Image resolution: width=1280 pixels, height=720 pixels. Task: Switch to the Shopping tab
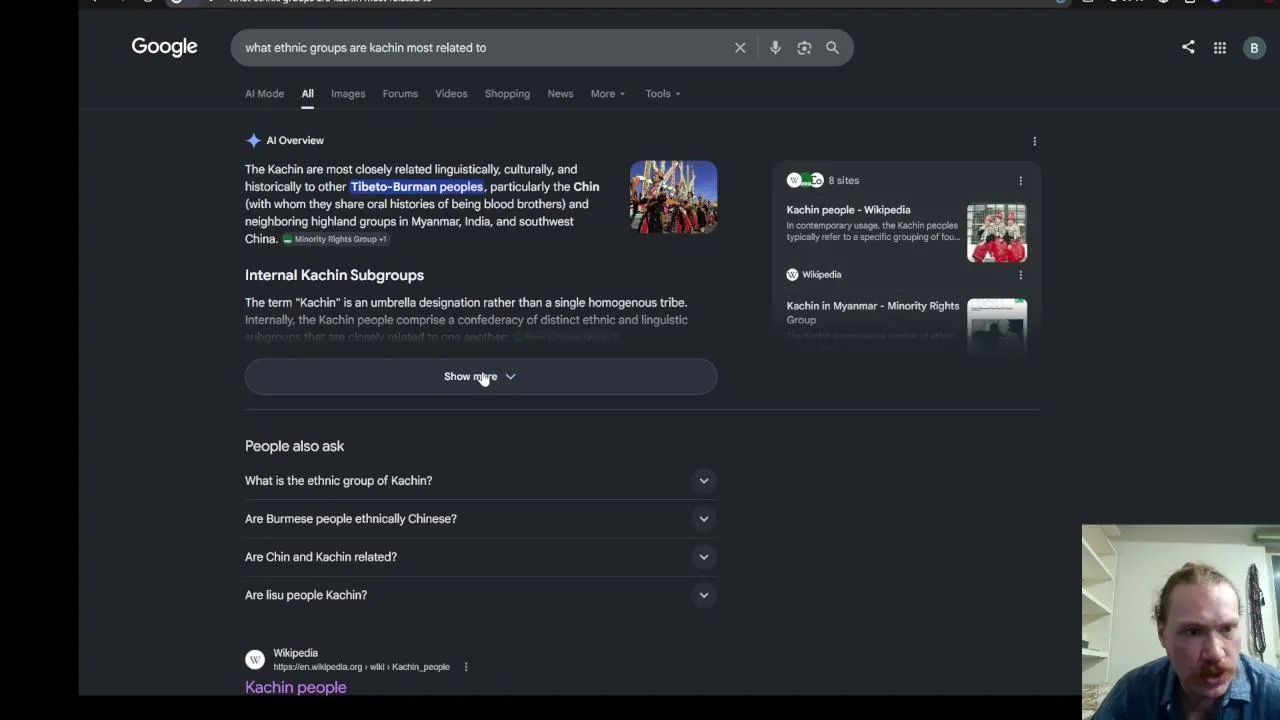click(x=507, y=94)
